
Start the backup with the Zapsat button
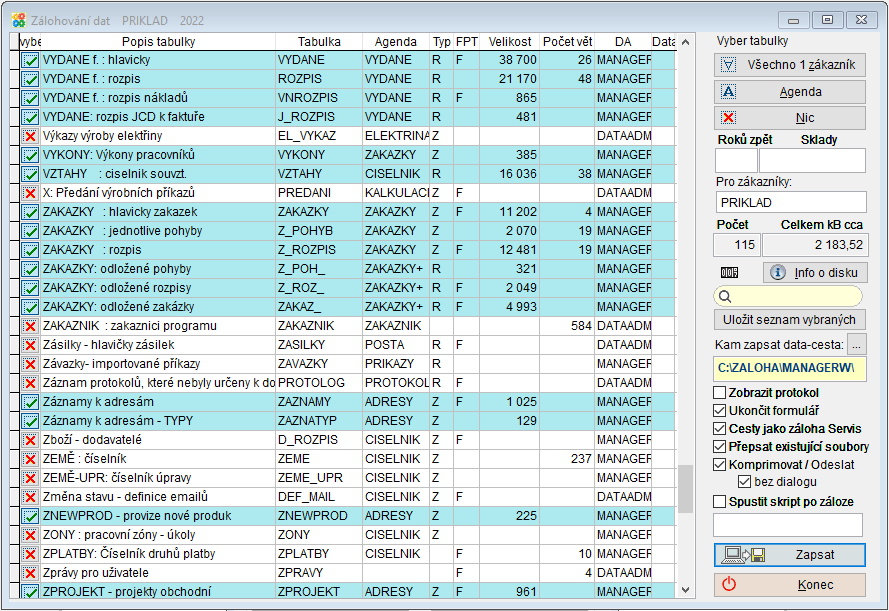(790, 555)
